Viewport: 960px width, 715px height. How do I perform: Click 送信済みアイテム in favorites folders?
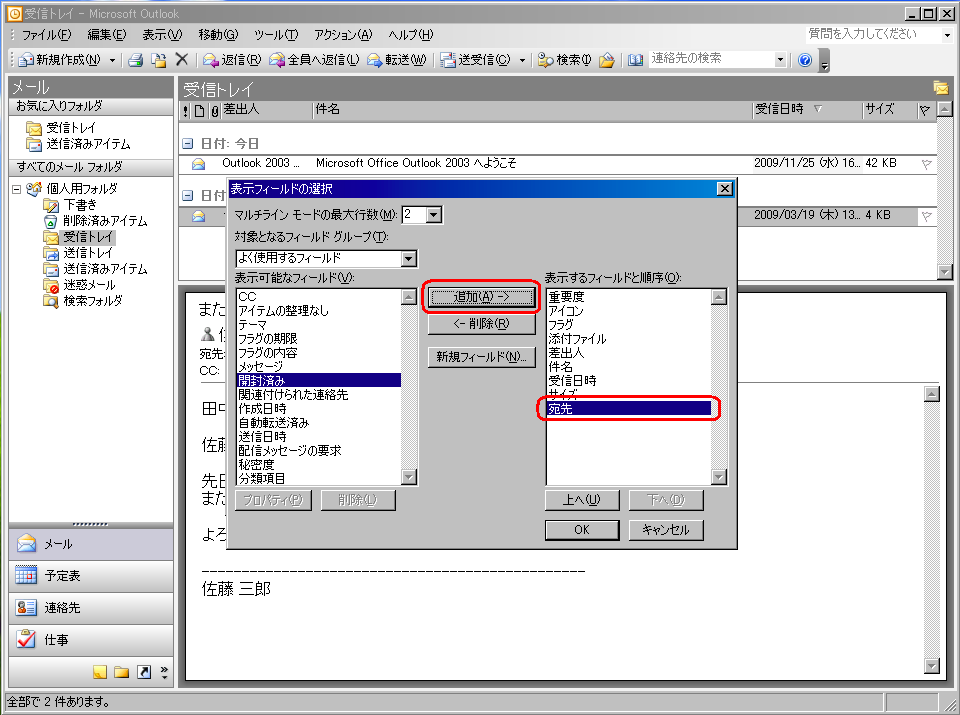(88, 144)
